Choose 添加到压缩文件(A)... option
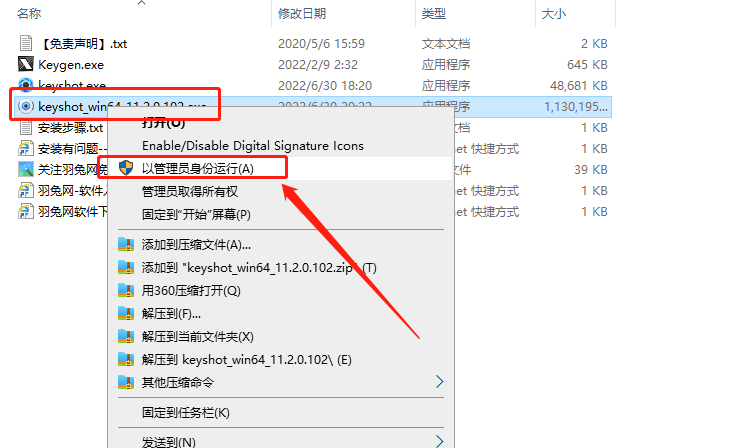 coord(196,245)
